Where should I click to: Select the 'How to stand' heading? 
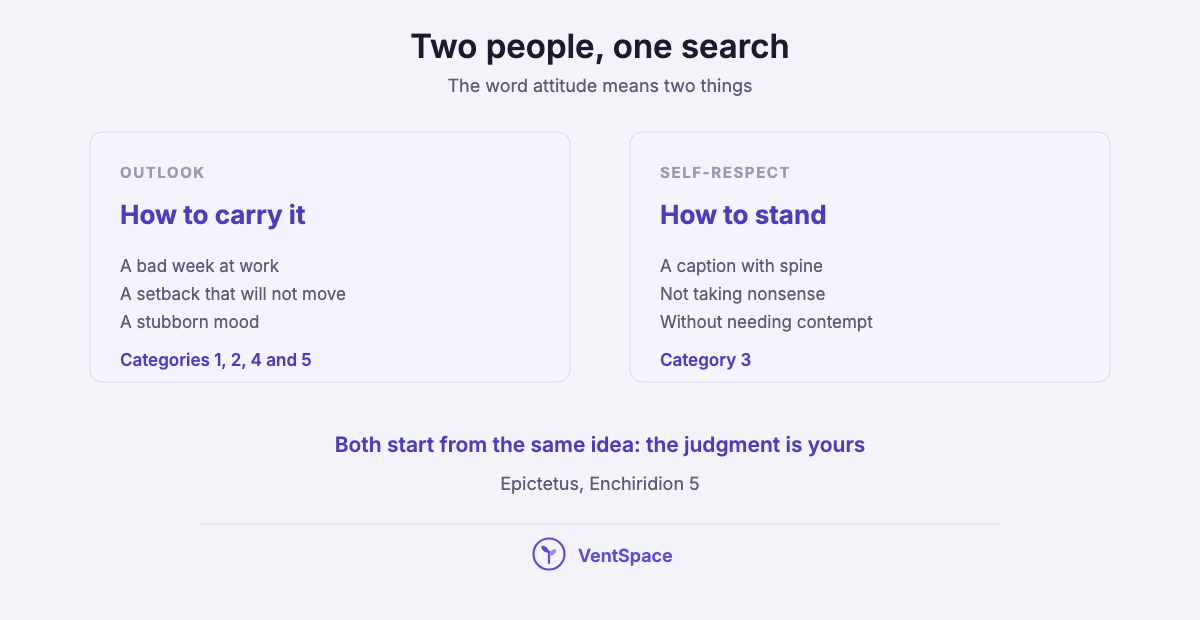click(743, 215)
